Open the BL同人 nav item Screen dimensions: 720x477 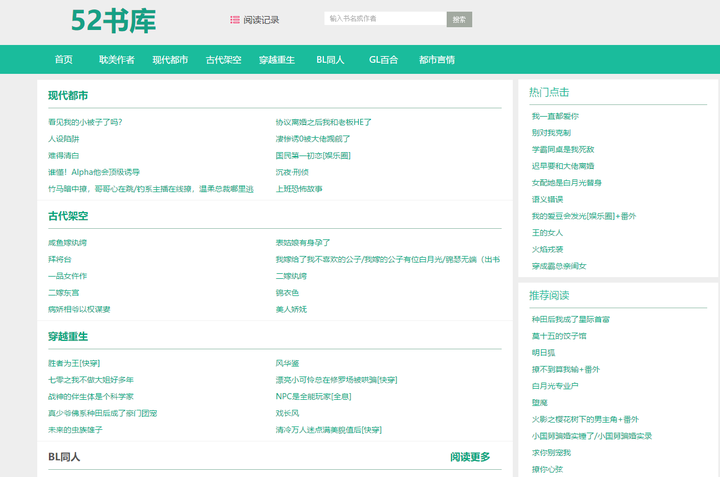tap(330, 60)
